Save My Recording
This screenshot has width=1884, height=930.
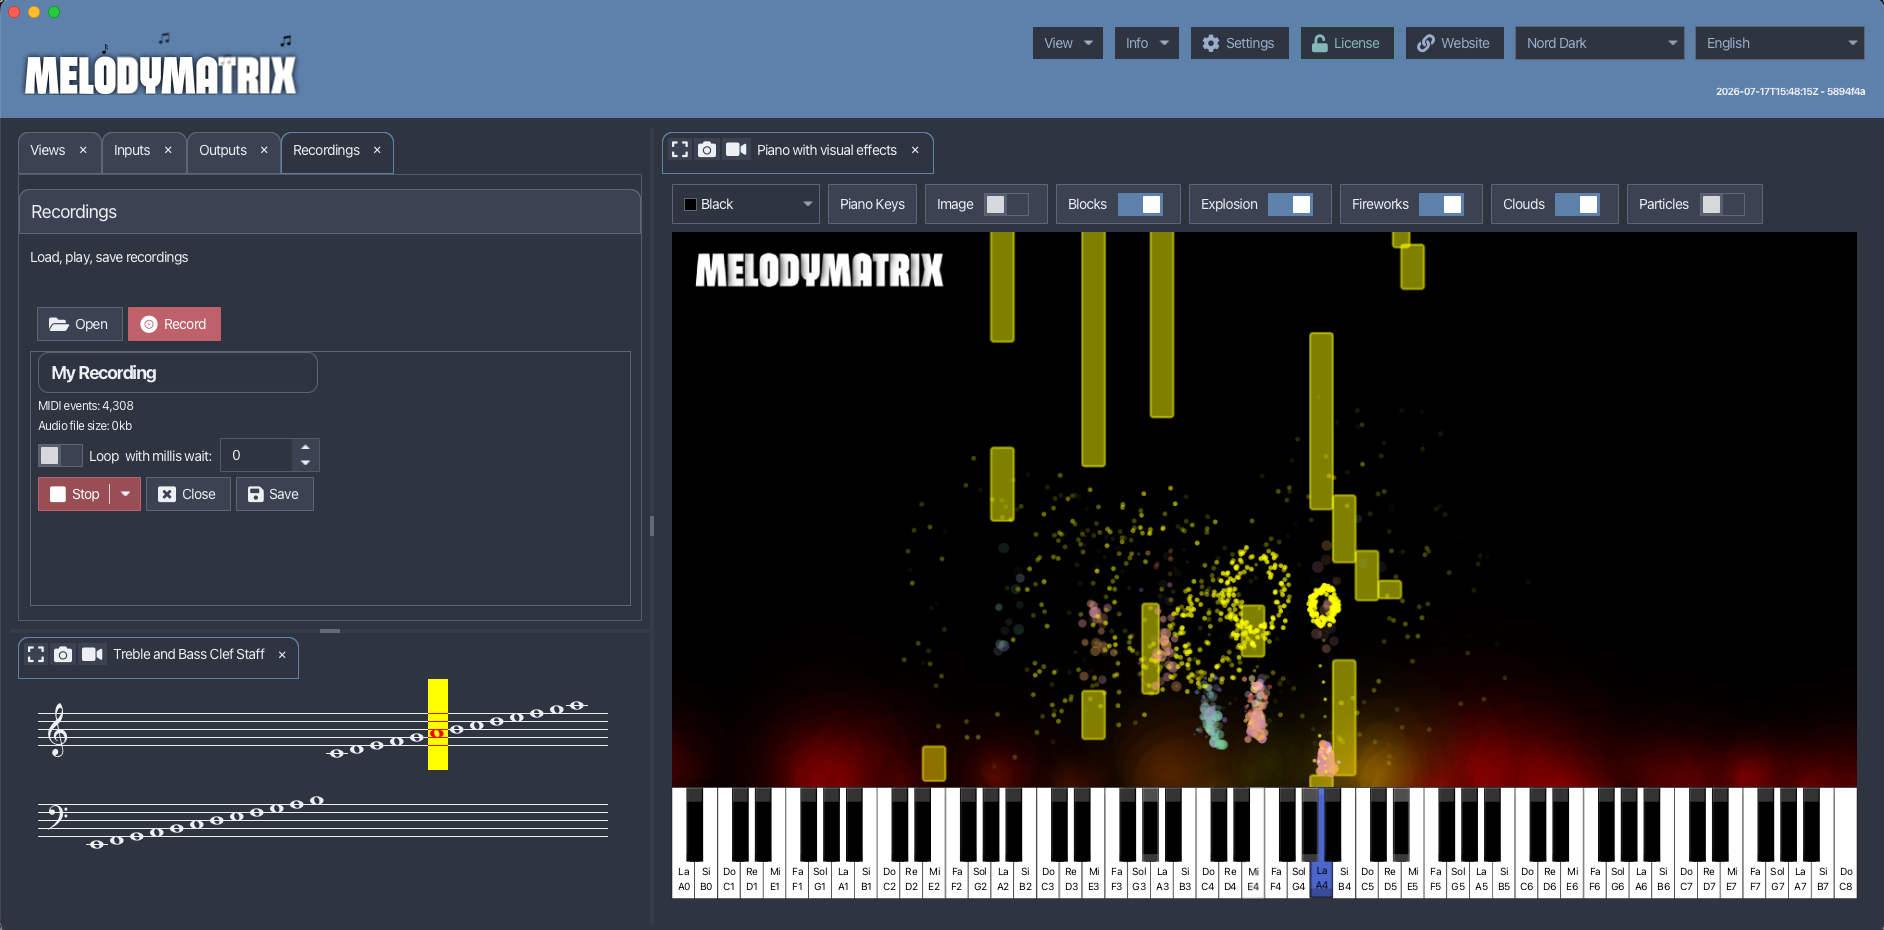point(274,494)
